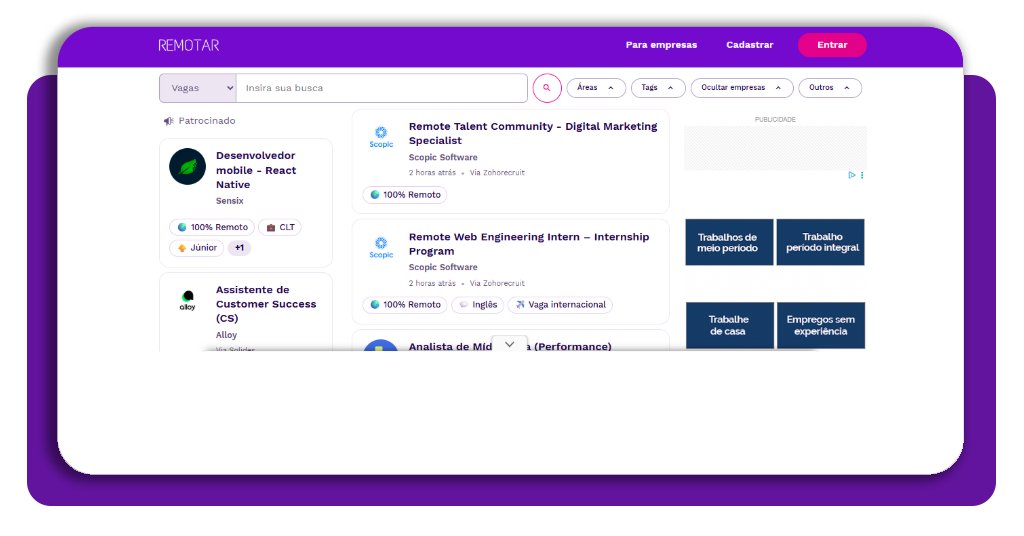Click the AdChoices triangle icon

point(852,175)
